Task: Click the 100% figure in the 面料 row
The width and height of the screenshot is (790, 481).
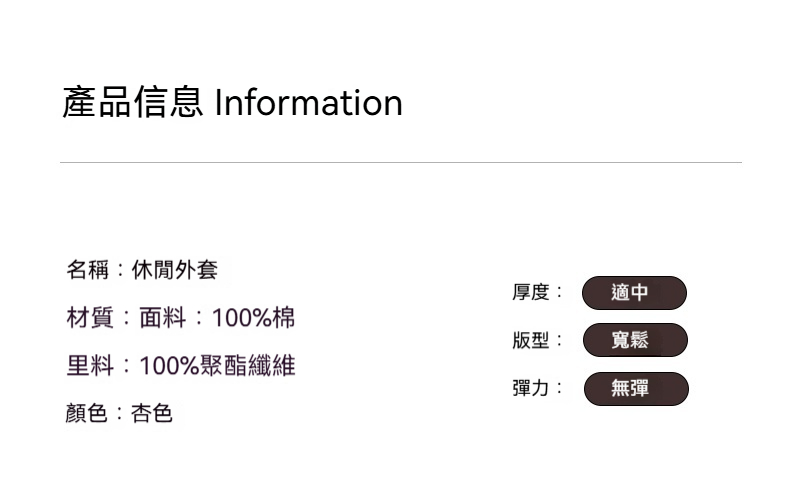Action: pos(241,319)
